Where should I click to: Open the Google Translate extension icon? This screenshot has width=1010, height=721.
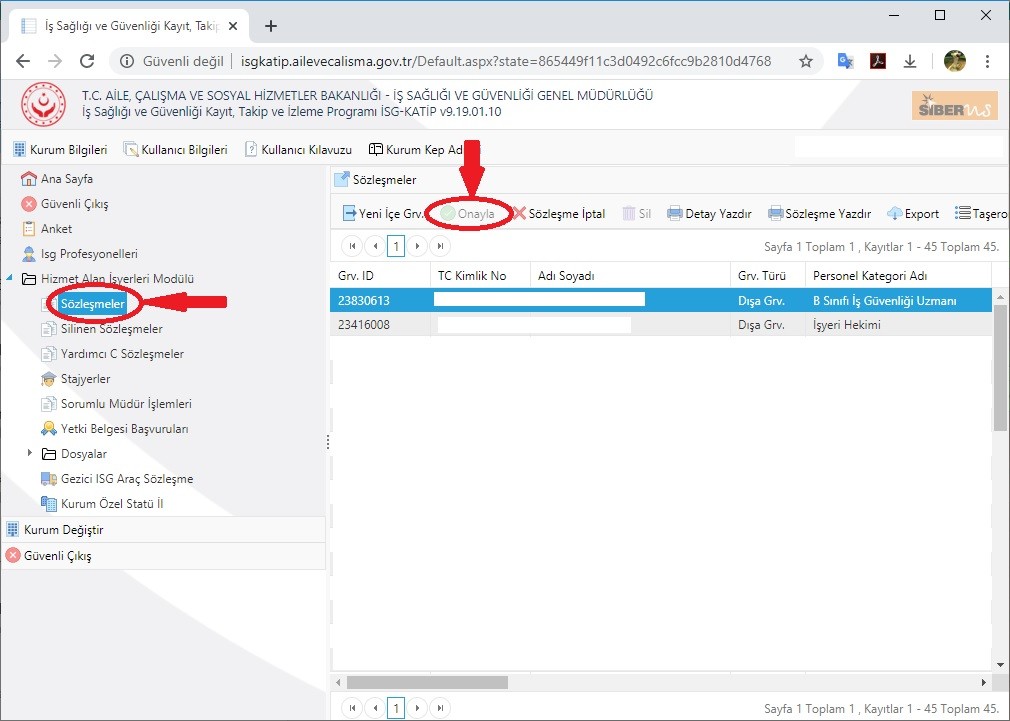tap(845, 61)
